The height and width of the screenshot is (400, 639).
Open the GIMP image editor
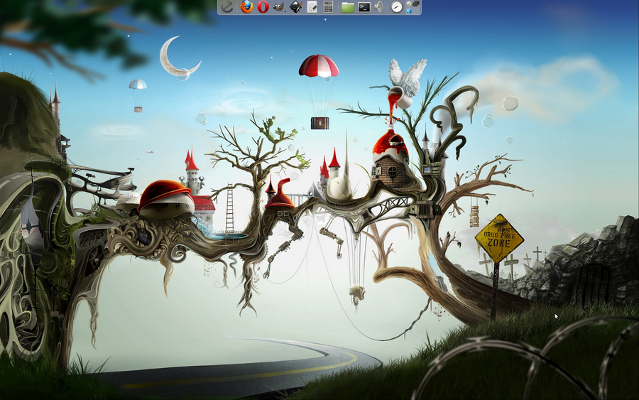click(x=279, y=7)
